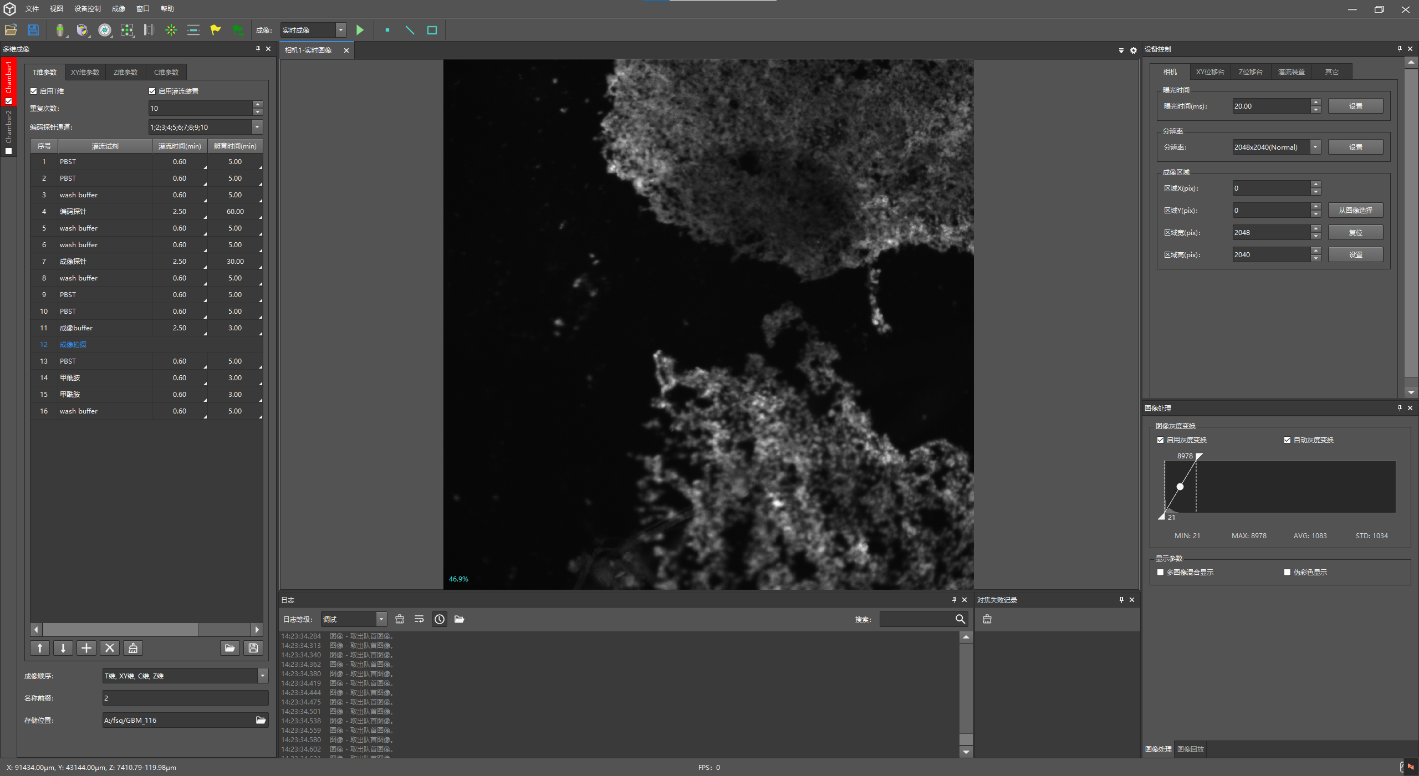Click the green play start-imaging button
The height and width of the screenshot is (776, 1419).
[360, 30]
